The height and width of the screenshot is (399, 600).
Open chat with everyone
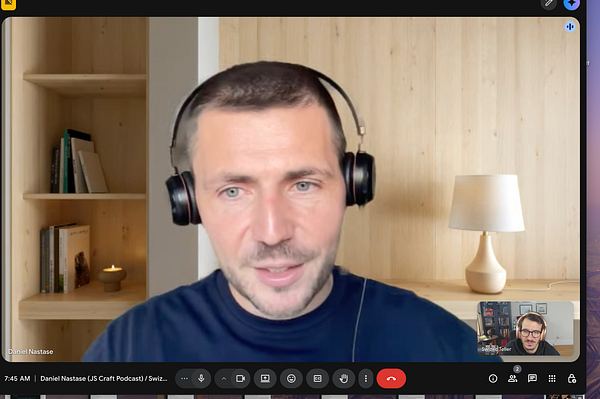(532, 378)
